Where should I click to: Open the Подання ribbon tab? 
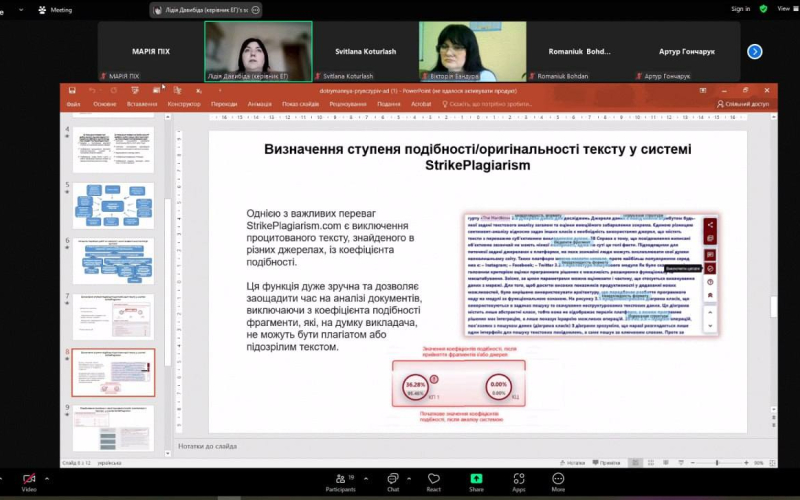[389, 104]
